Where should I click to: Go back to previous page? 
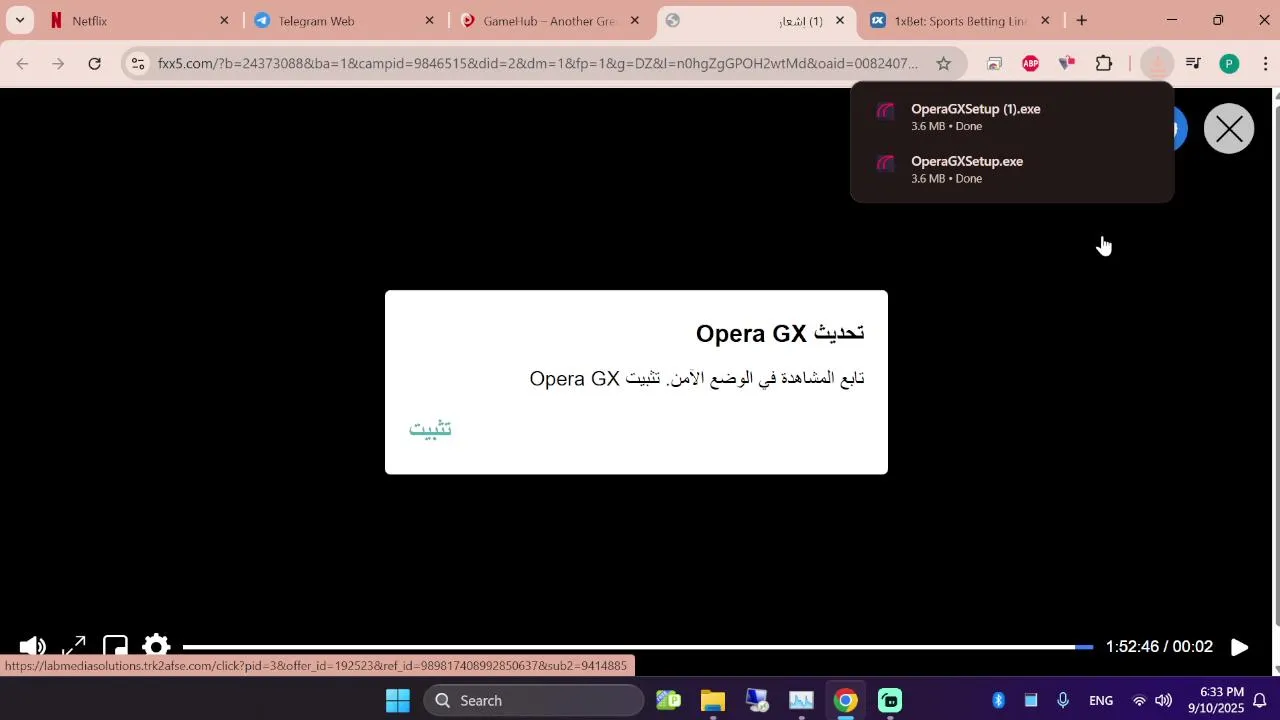click(x=22, y=63)
